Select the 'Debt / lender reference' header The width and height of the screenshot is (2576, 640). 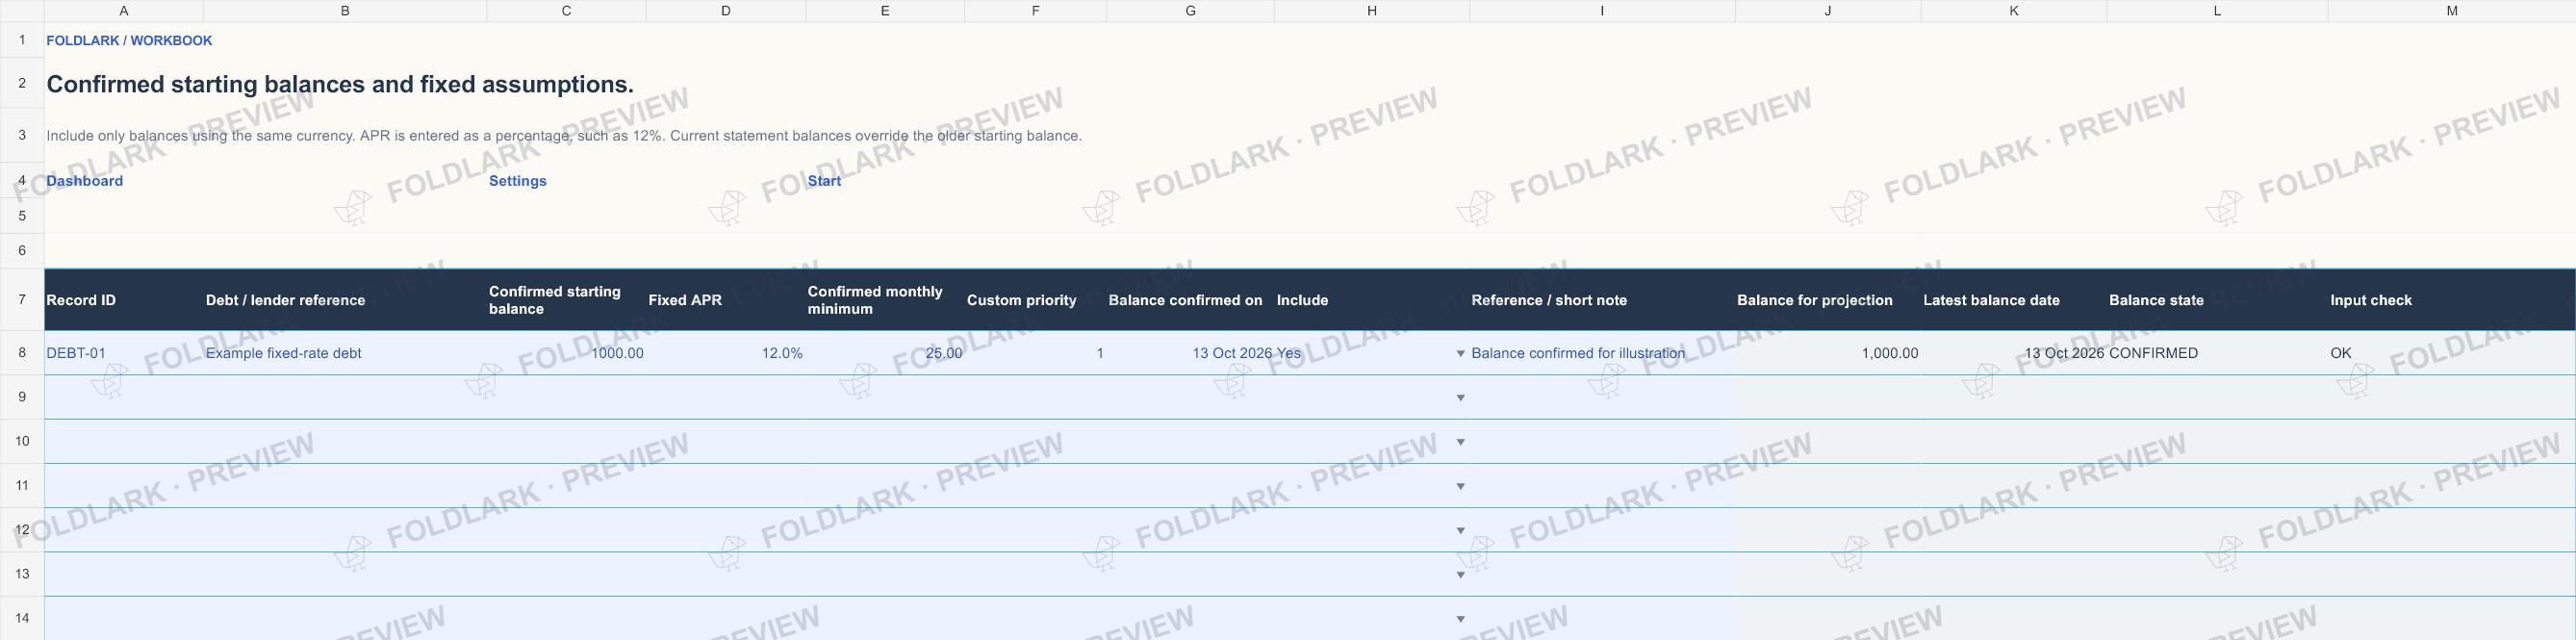(x=345, y=300)
